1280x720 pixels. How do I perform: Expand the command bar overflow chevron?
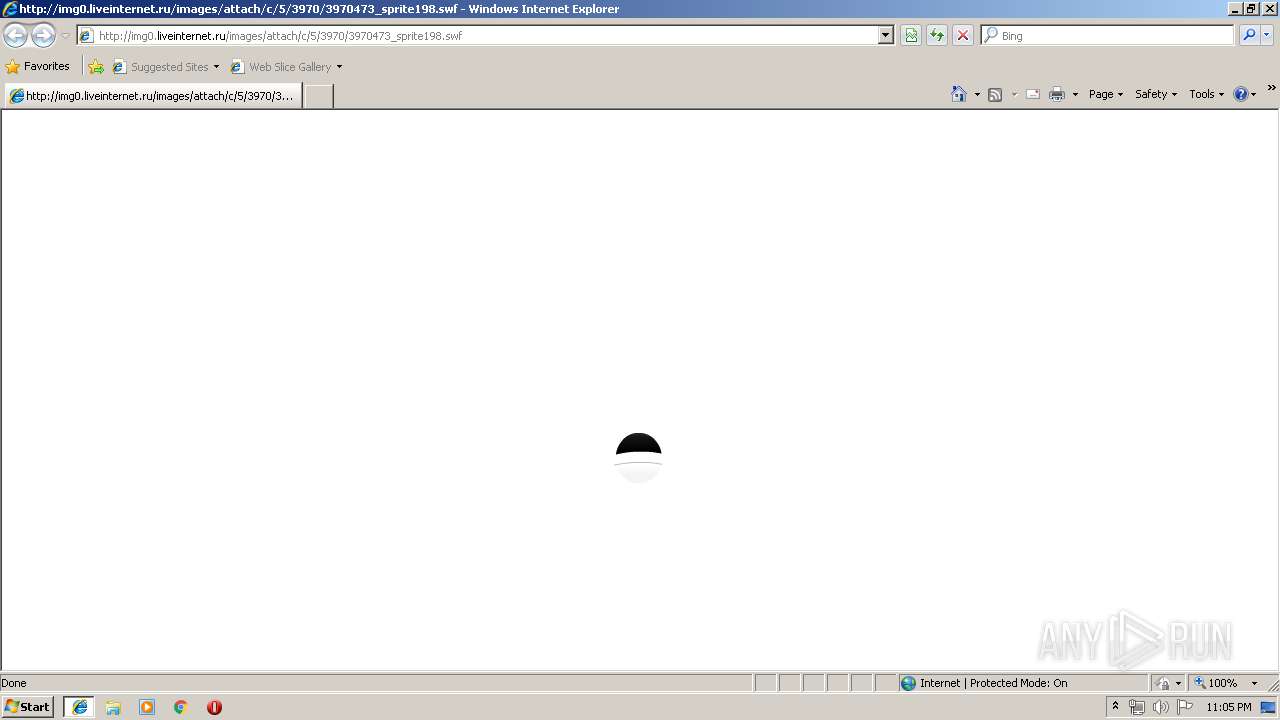1271,88
